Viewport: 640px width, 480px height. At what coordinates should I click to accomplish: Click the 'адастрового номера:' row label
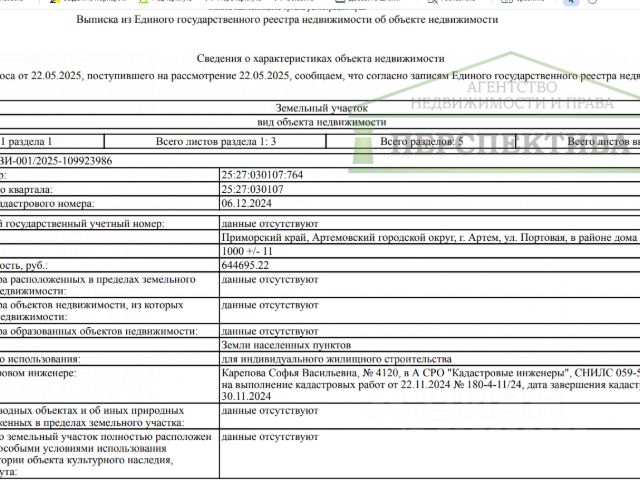pyautogui.click(x=47, y=204)
